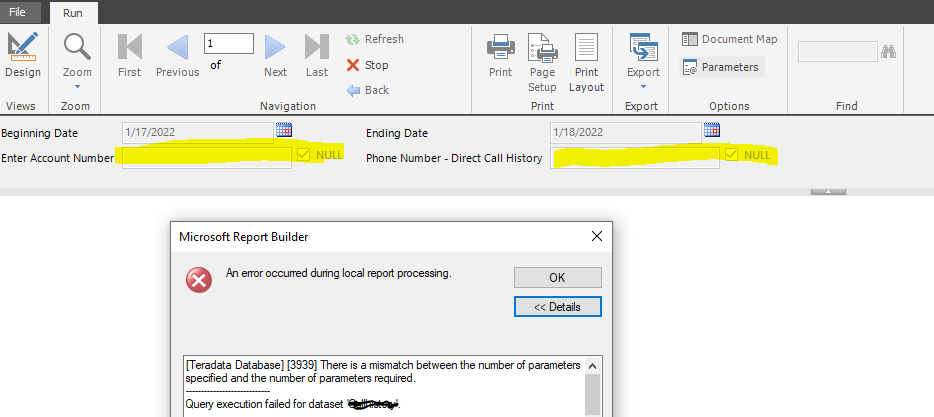Click OK in error dialog
The width and height of the screenshot is (934, 417).
point(558,278)
